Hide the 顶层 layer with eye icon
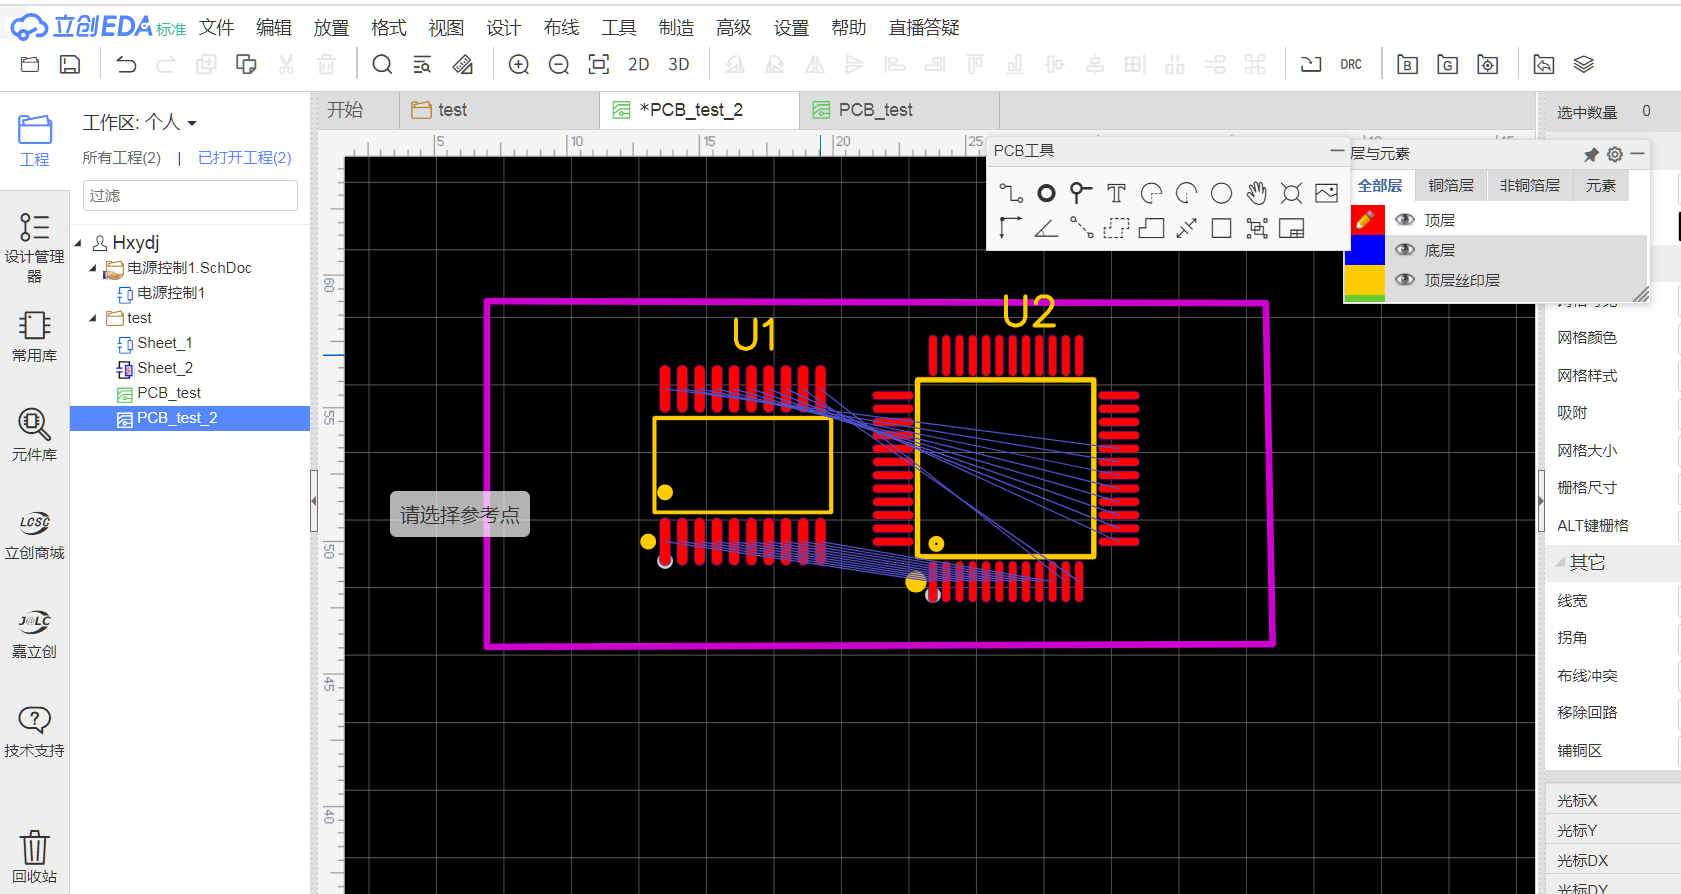The image size is (1681, 894). 1405,220
